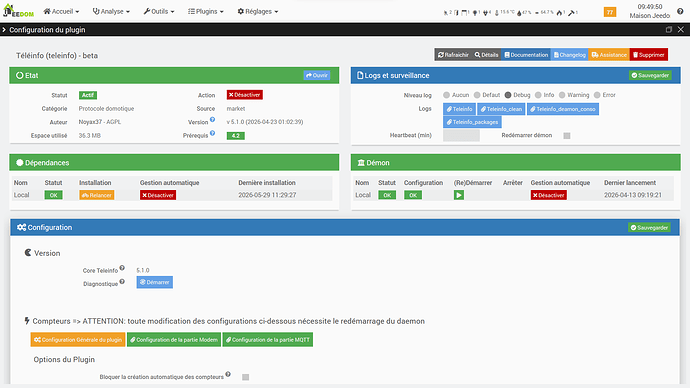690x388 pixels.
Task: Click the temperature 15.5 °C summary
Action: 504,13
